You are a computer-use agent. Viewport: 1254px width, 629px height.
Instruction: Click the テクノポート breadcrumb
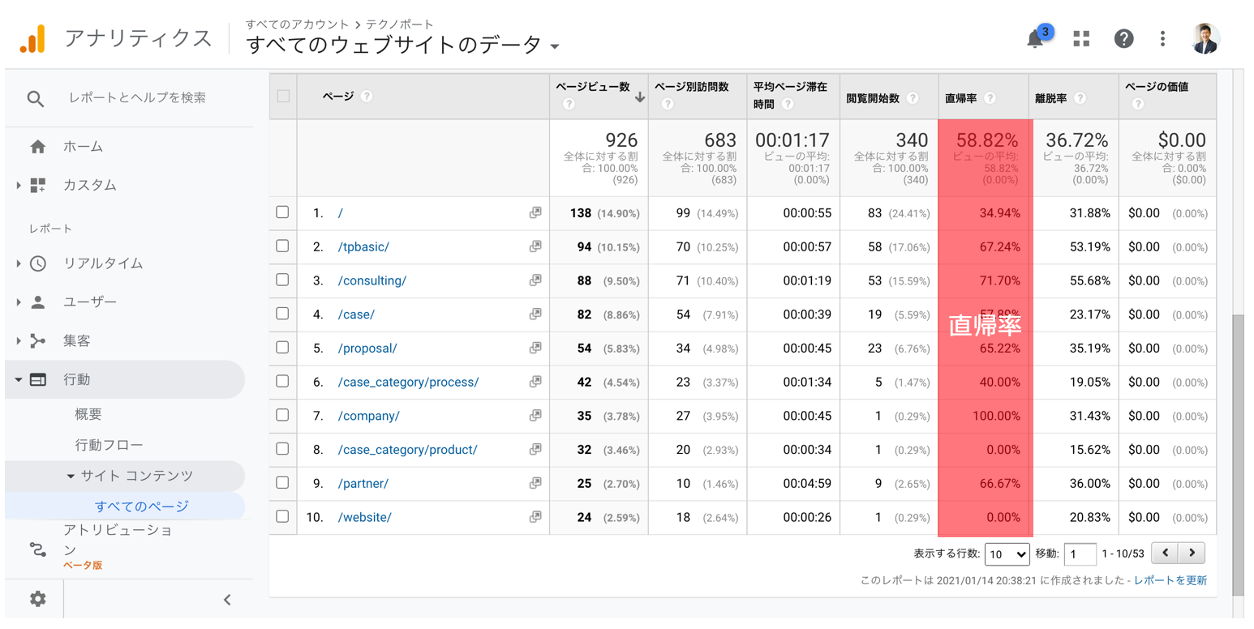click(x=399, y=24)
